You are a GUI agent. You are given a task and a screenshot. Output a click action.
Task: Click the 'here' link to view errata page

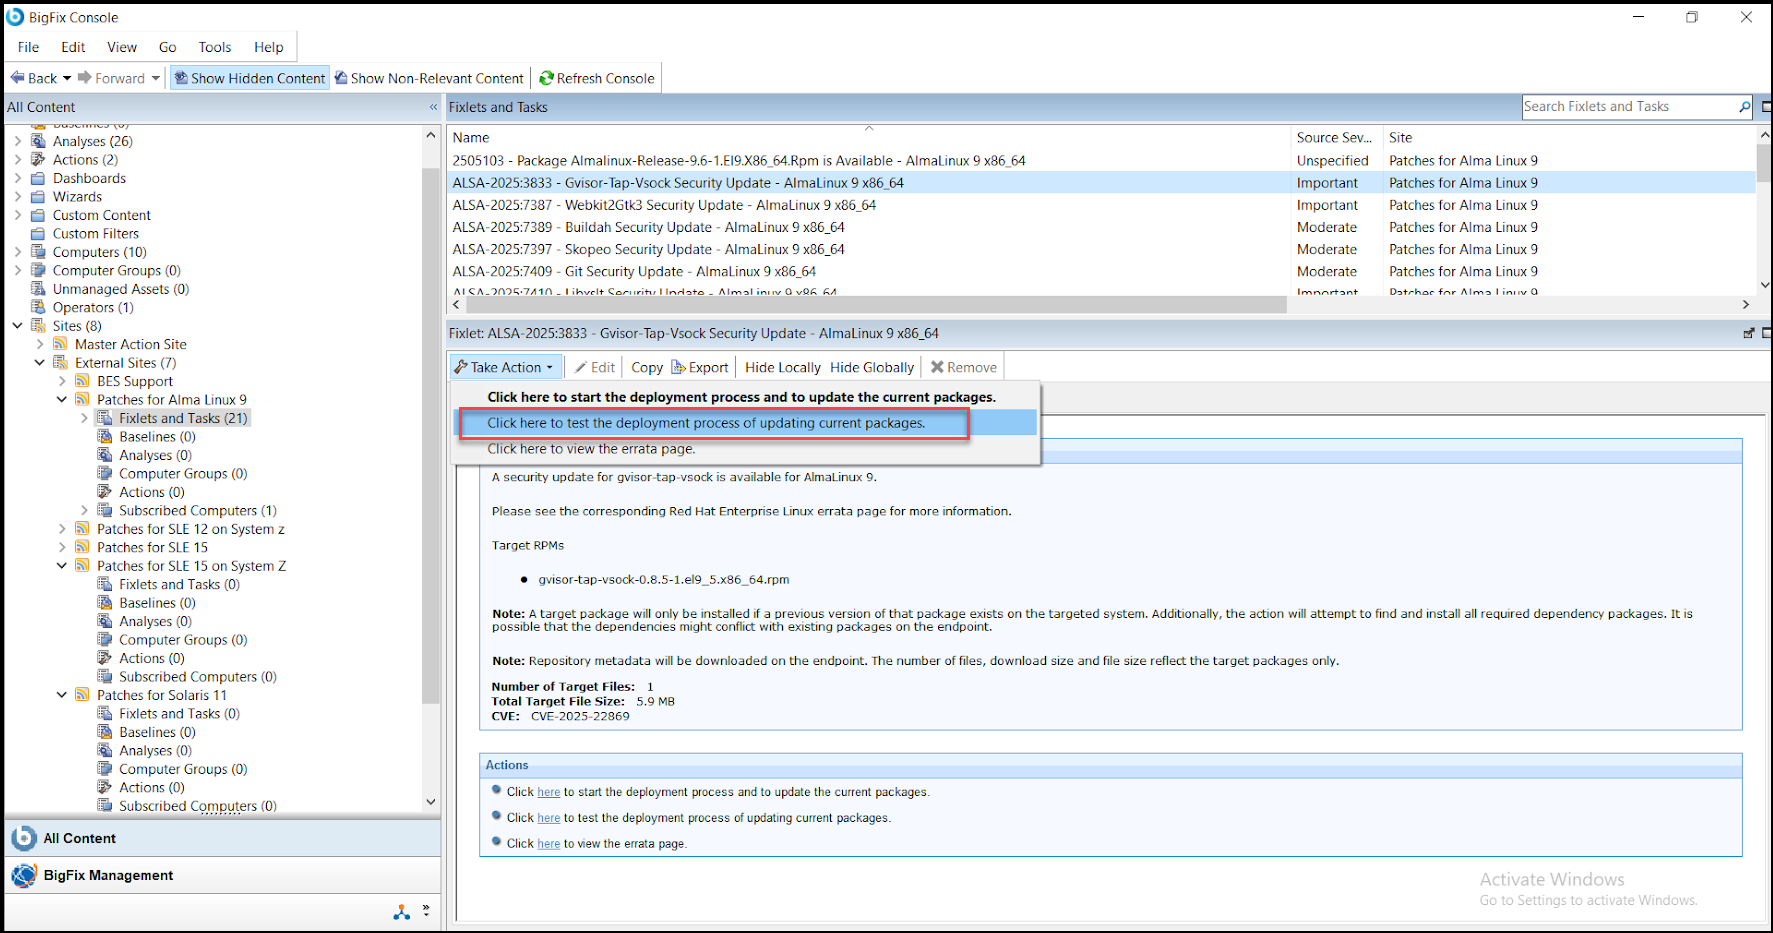[x=548, y=844]
